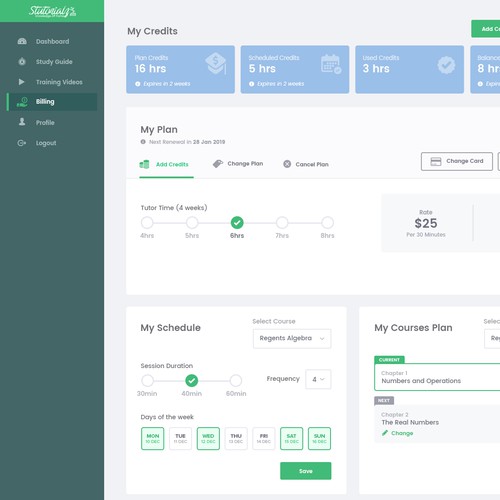The height and width of the screenshot is (500, 500).
Task: Click the Plan Credits dollar icon
Action: 216,63
